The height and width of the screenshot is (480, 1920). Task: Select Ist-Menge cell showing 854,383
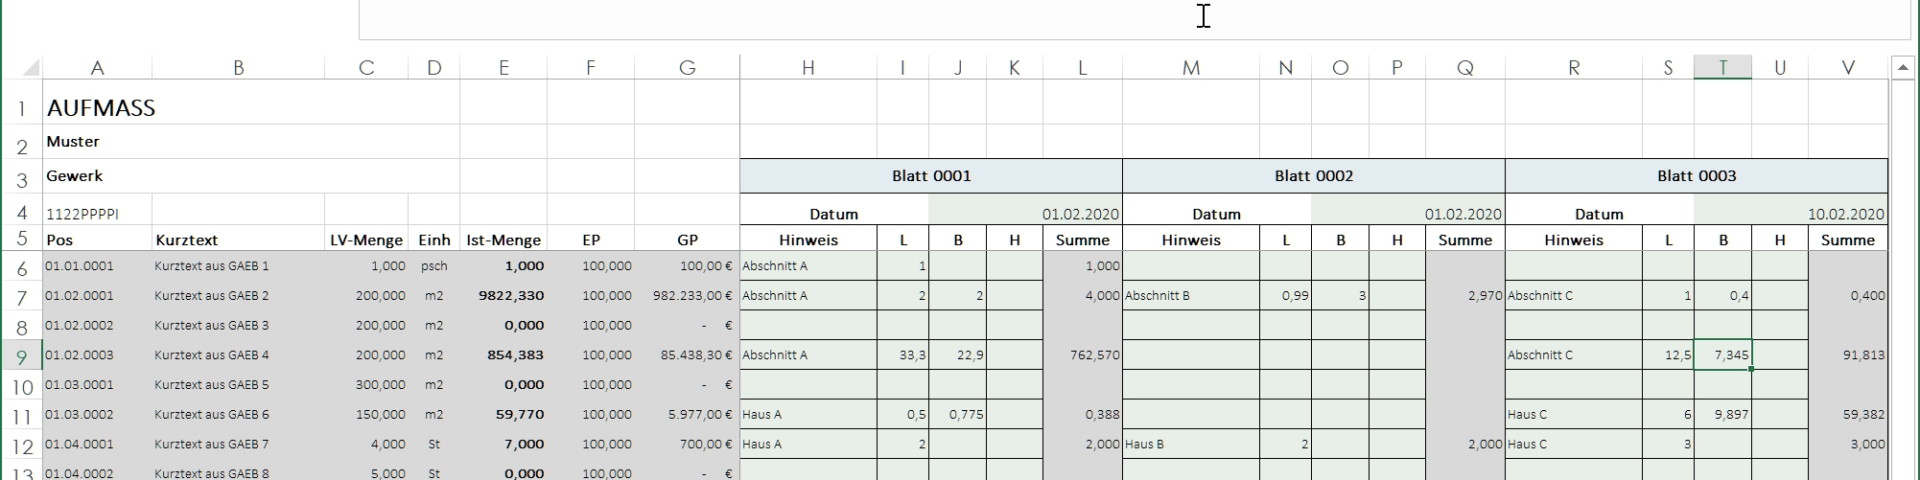[x=503, y=355]
